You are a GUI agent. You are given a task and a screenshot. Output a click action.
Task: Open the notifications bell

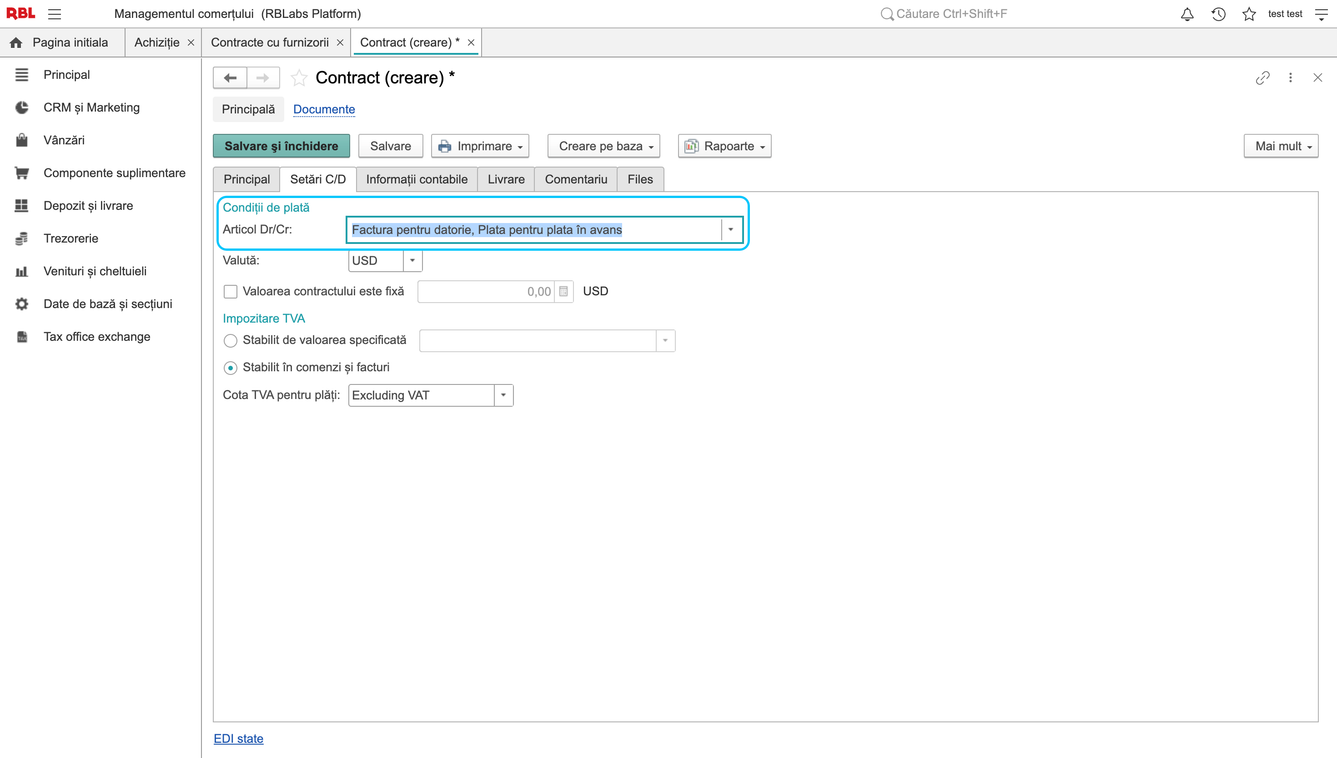pyautogui.click(x=1187, y=14)
